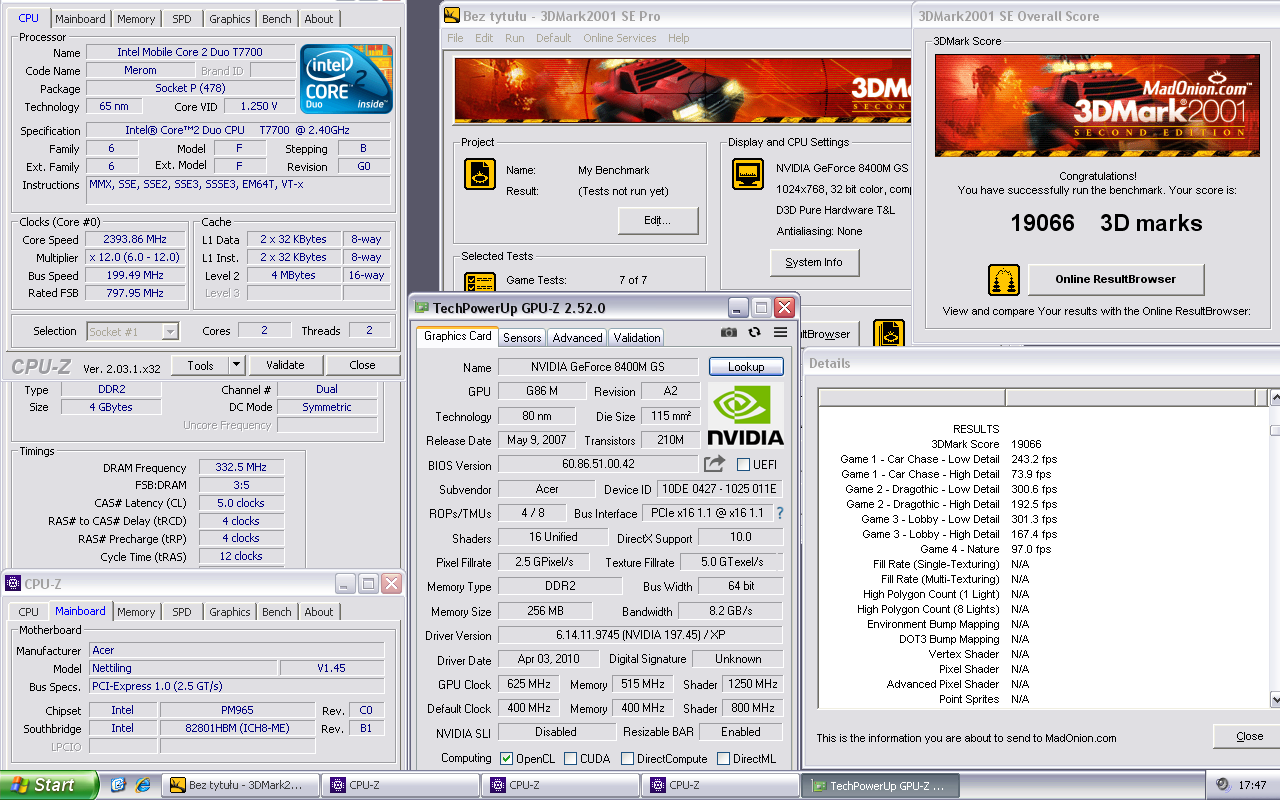Click the NVIDIA logo in GPU-Z
1280x800 pixels.
tap(746, 414)
